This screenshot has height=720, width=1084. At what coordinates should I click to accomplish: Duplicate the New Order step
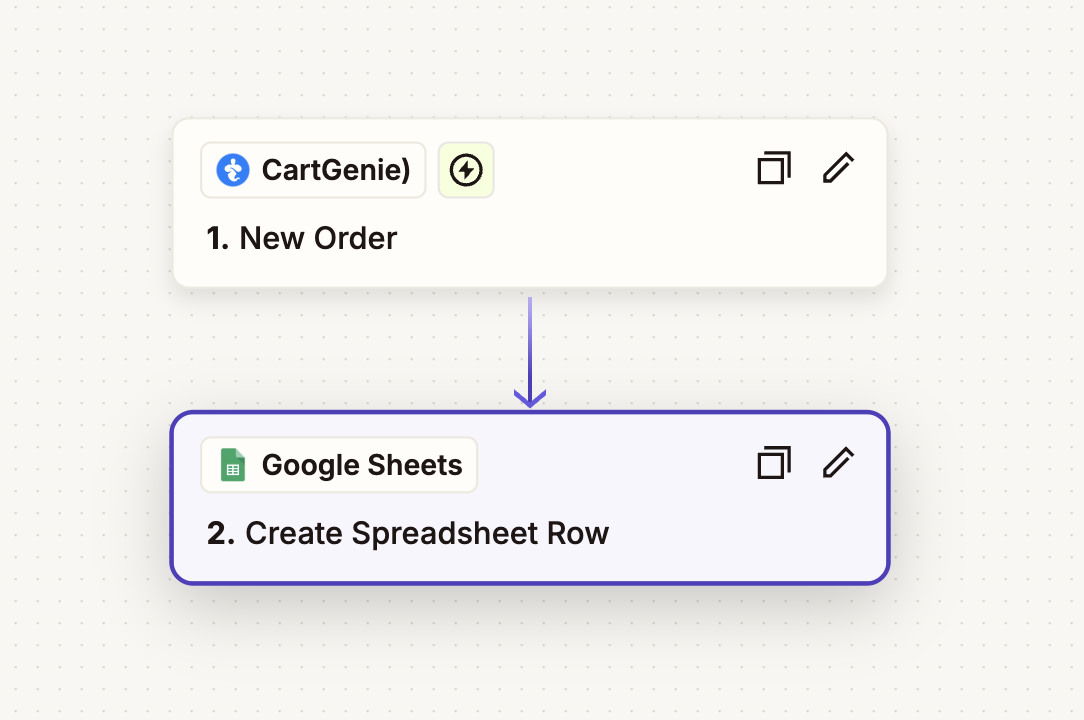tap(774, 168)
